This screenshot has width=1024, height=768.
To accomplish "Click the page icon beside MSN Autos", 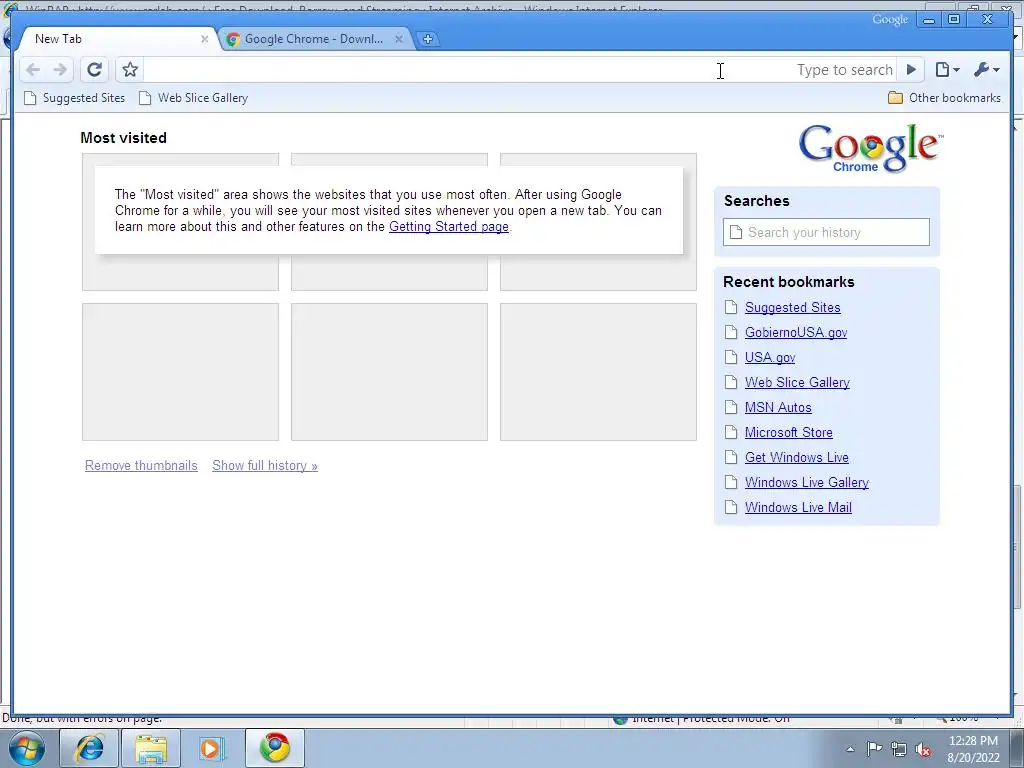I will coord(731,408).
